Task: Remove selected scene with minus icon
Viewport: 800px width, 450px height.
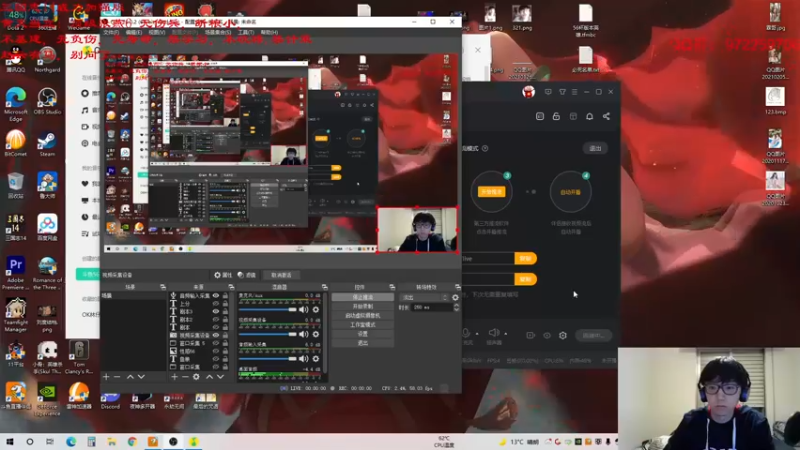Action: point(117,377)
